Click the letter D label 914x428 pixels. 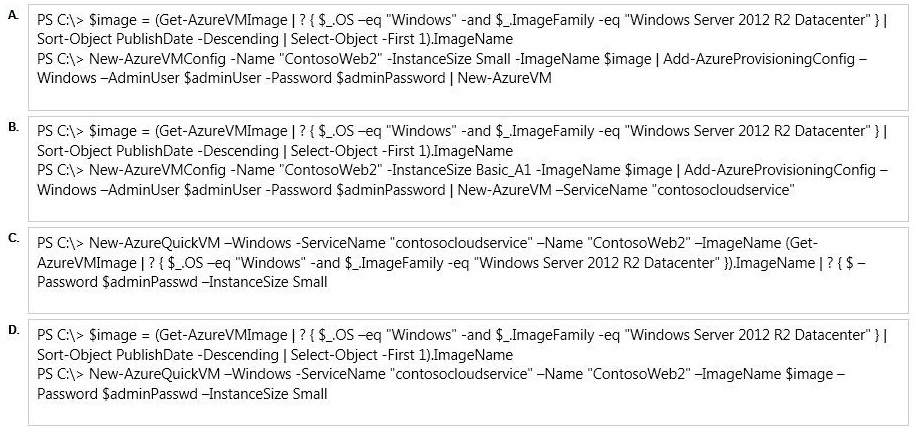13,330
